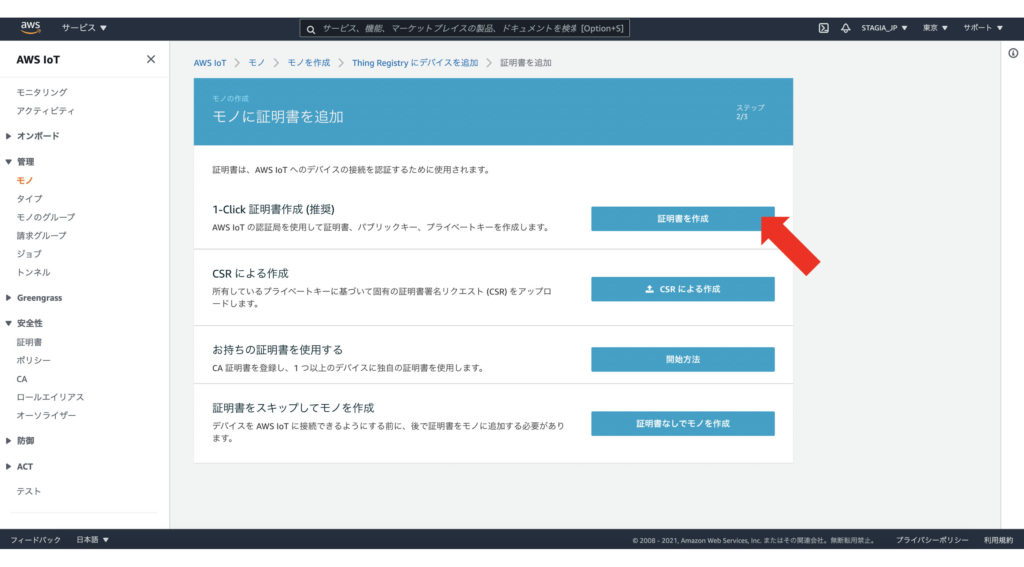Close the AWS IoT sidebar panel

[151, 59]
